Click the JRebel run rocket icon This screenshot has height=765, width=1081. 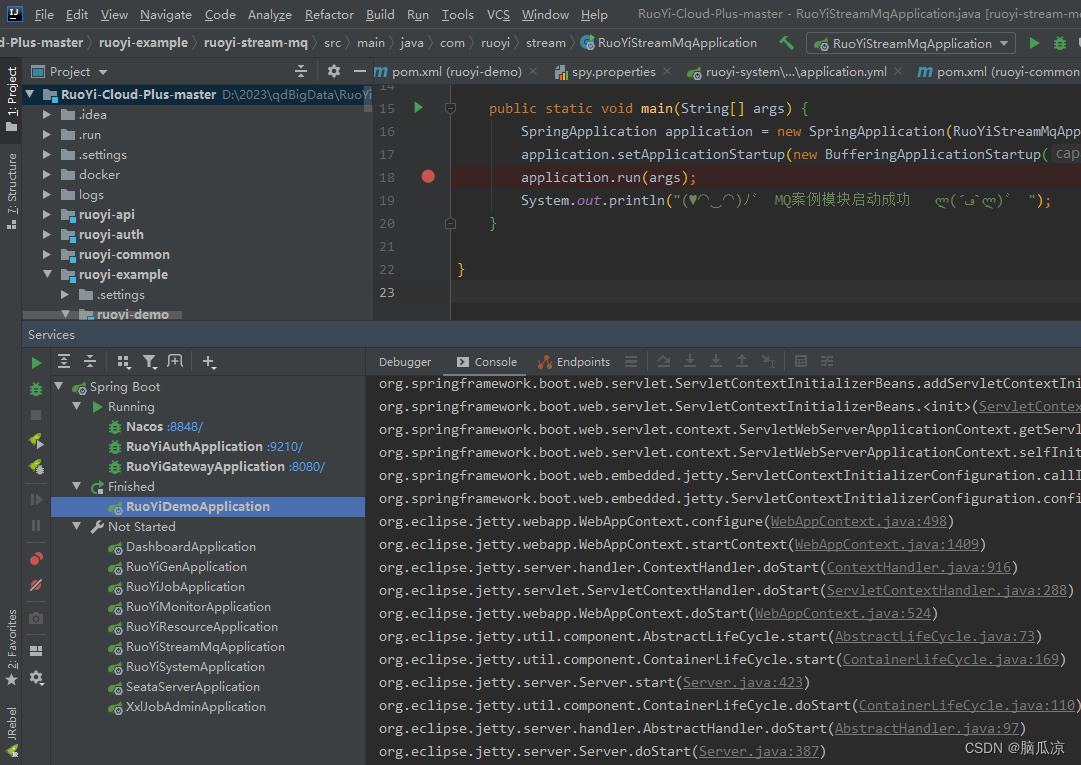point(36,440)
